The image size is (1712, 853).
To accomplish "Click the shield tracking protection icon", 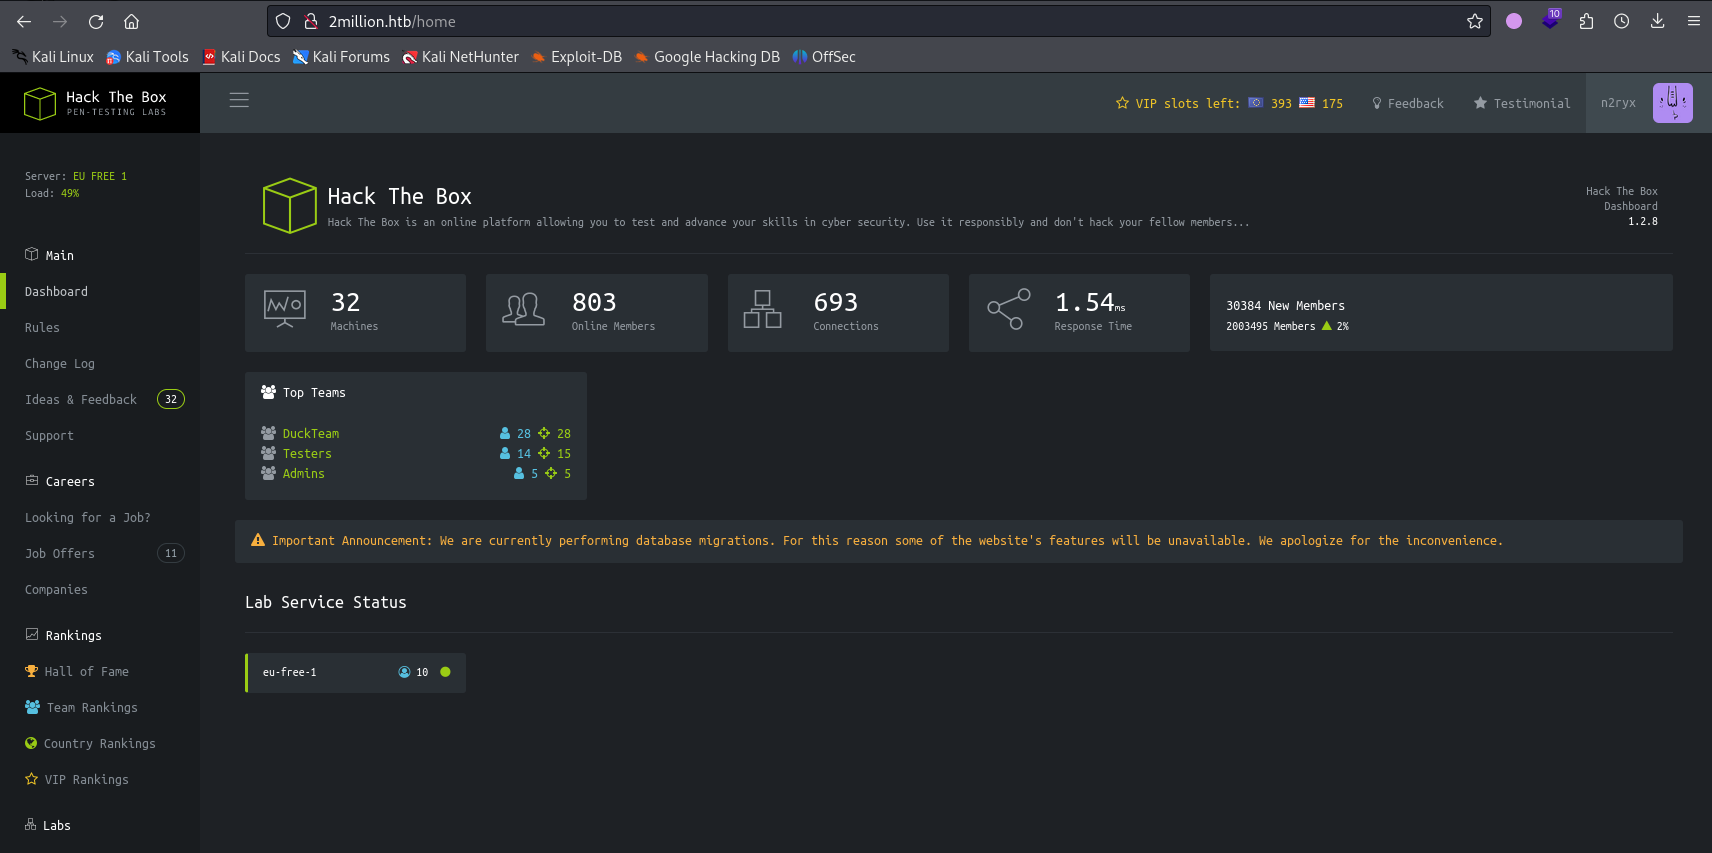I will pyautogui.click(x=283, y=21).
